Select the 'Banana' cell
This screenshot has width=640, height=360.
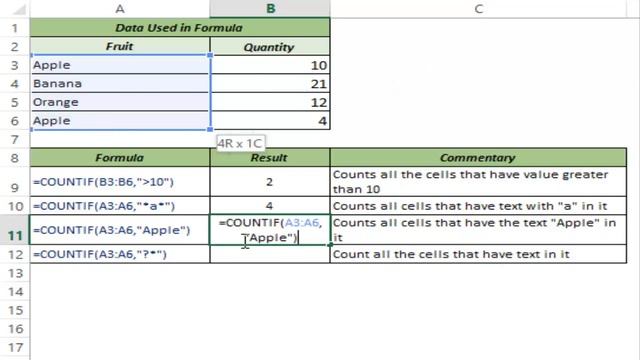(120, 84)
